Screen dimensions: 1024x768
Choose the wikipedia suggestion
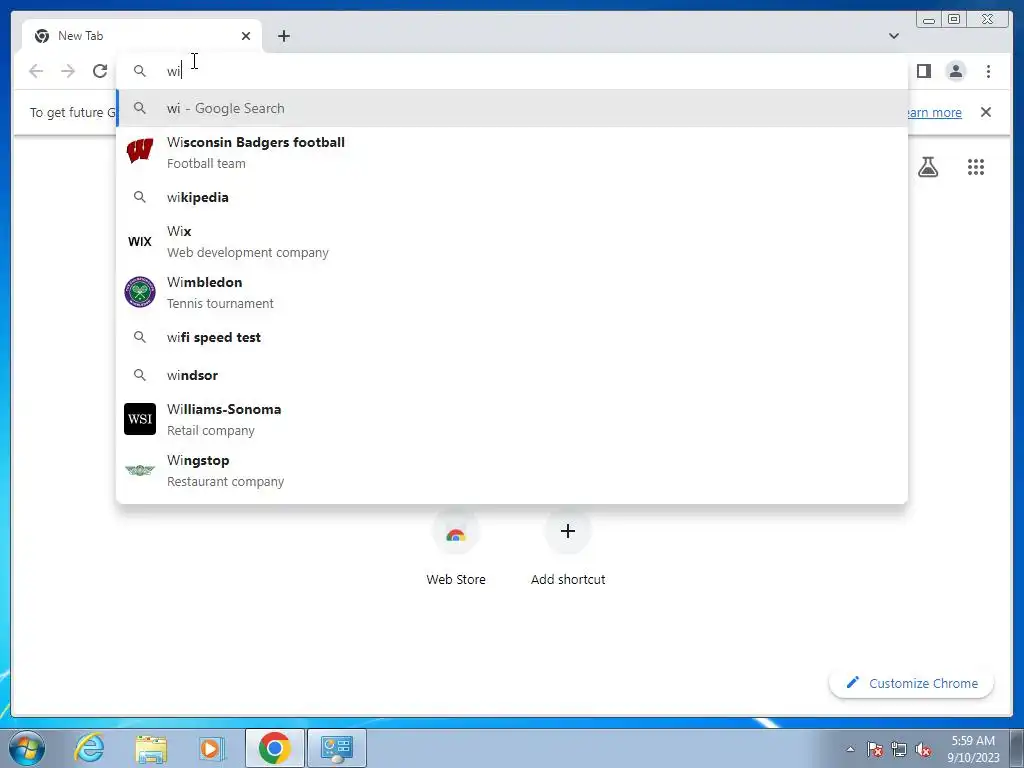coord(512,197)
